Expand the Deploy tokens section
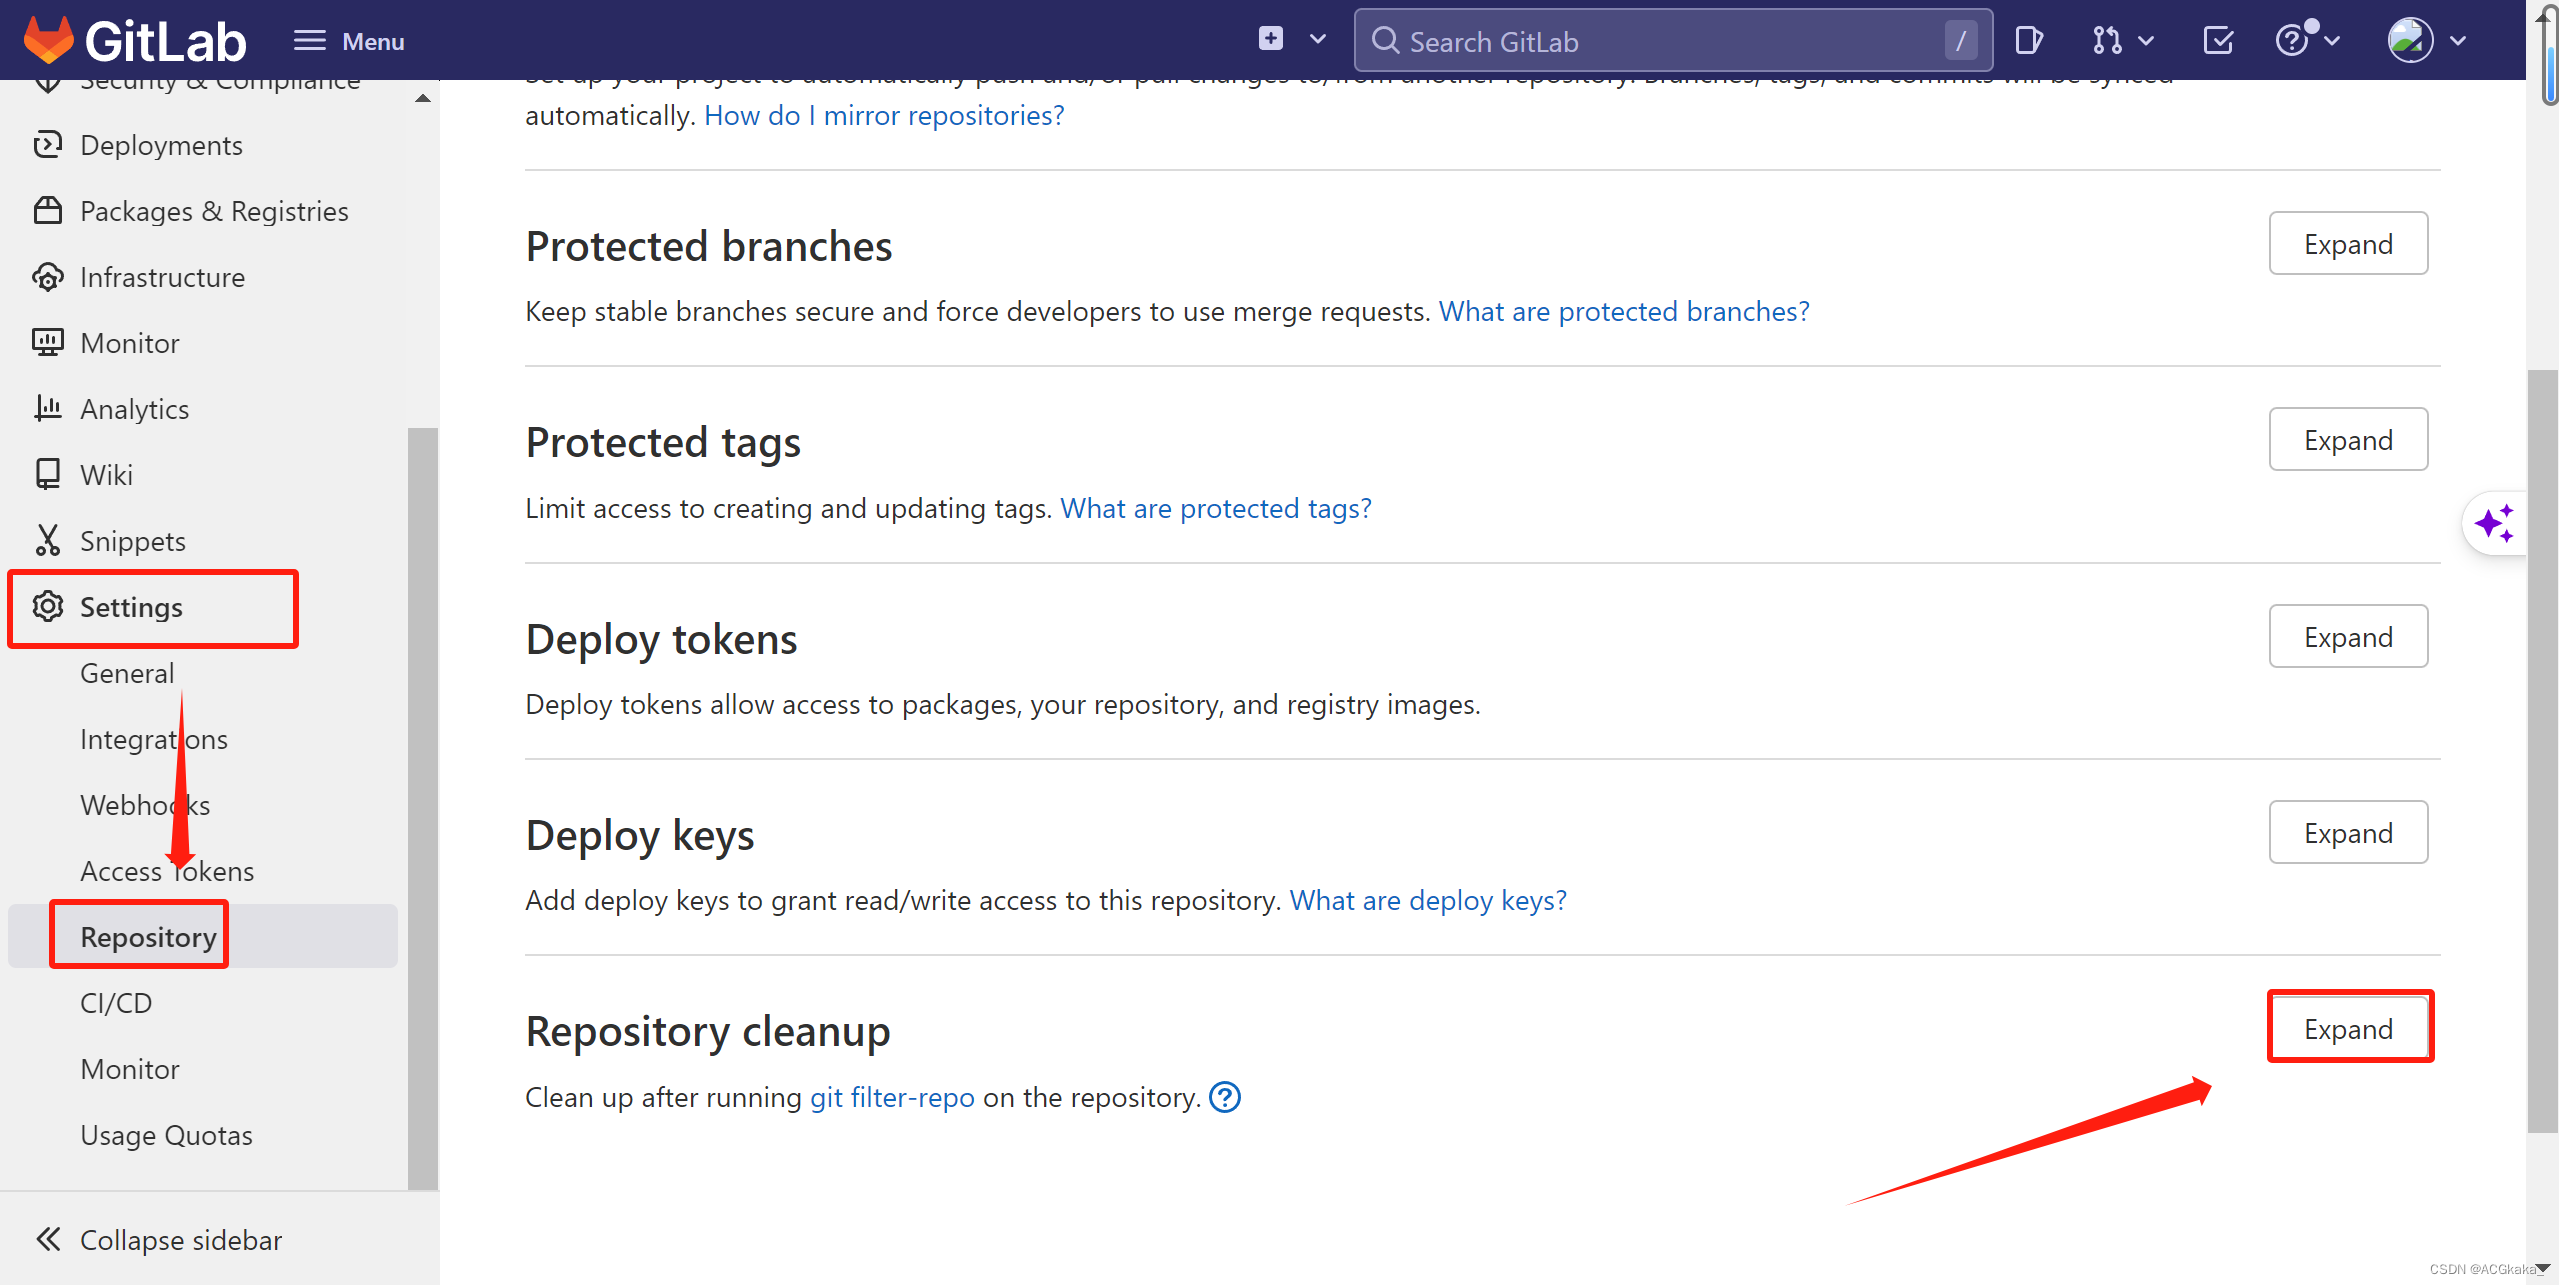This screenshot has width=2559, height=1285. click(x=2347, y=637)
